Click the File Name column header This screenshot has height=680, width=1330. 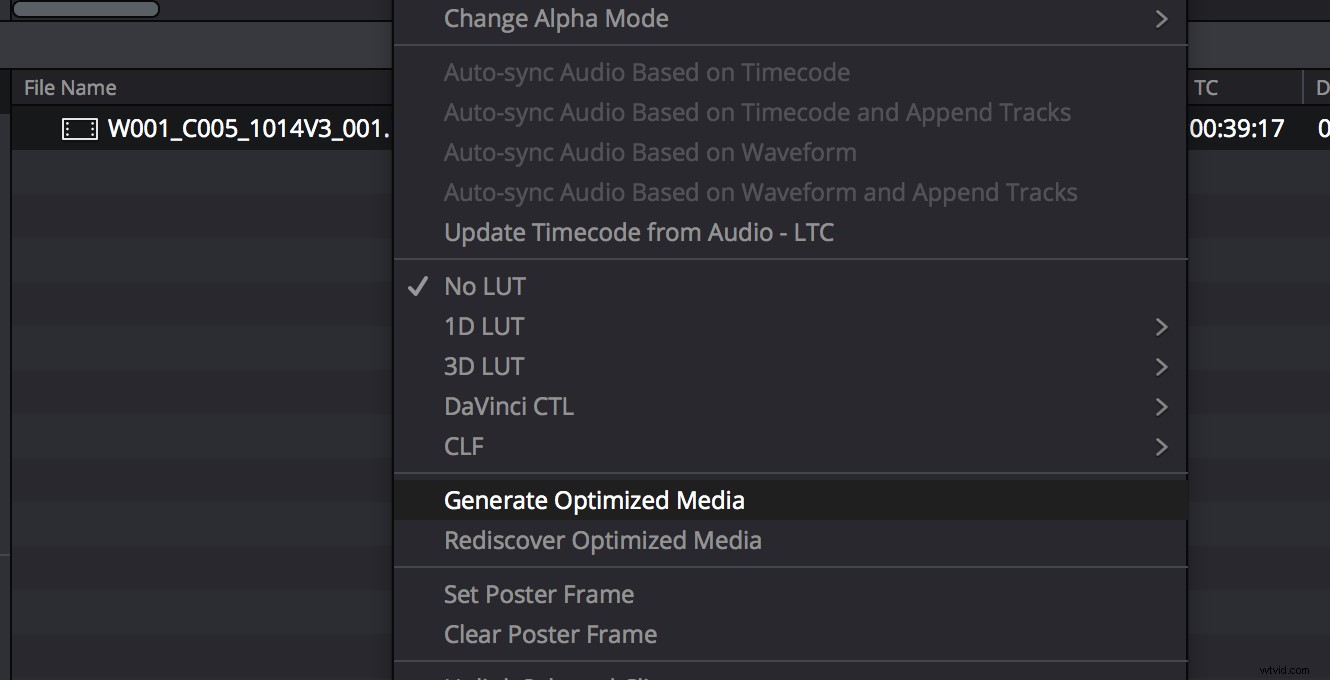[x=69, y=87]
